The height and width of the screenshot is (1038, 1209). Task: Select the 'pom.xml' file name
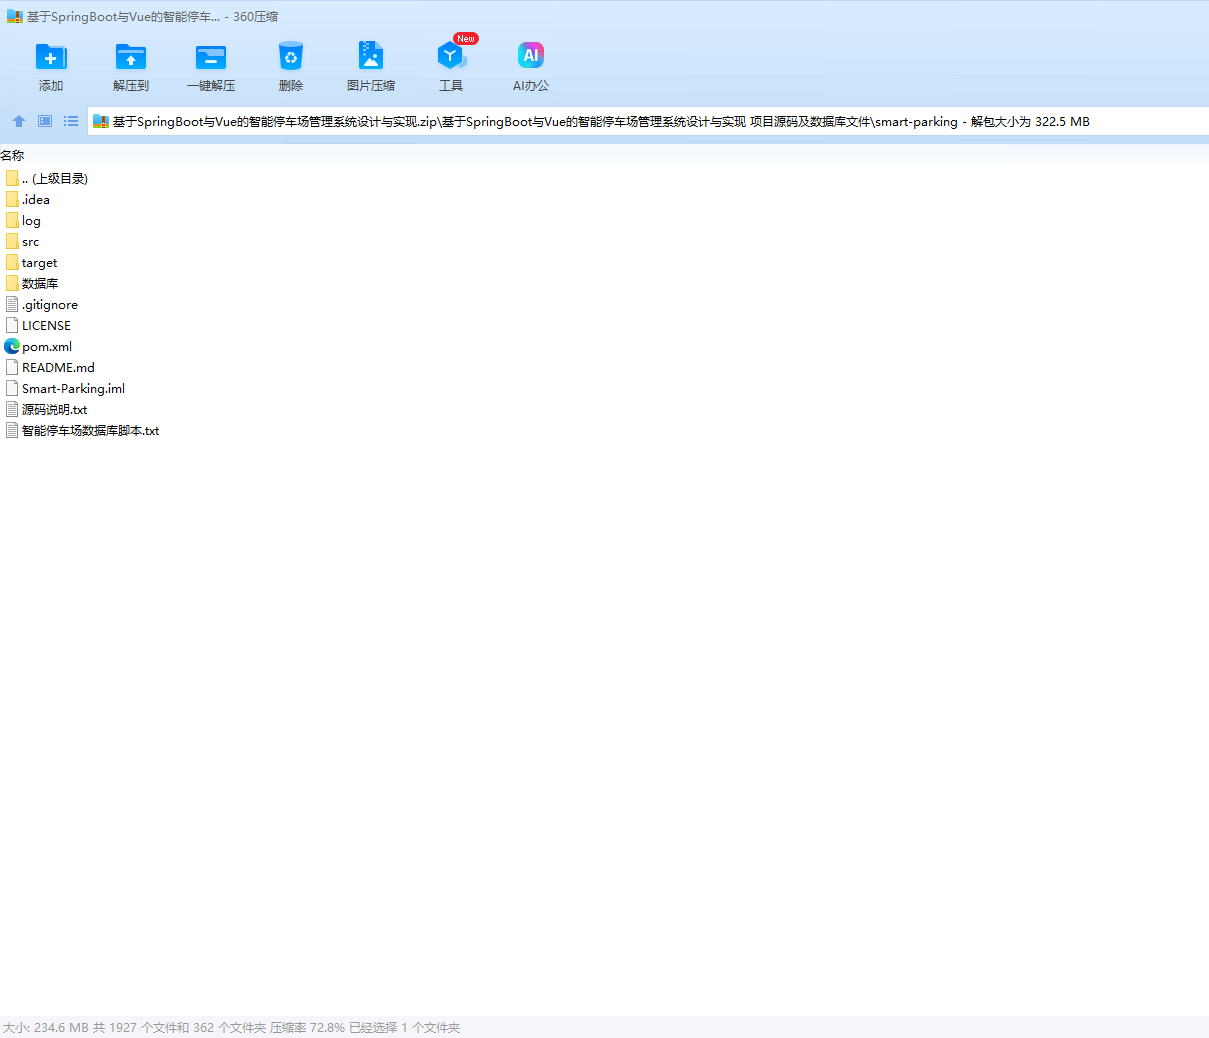tap(47, 347)
